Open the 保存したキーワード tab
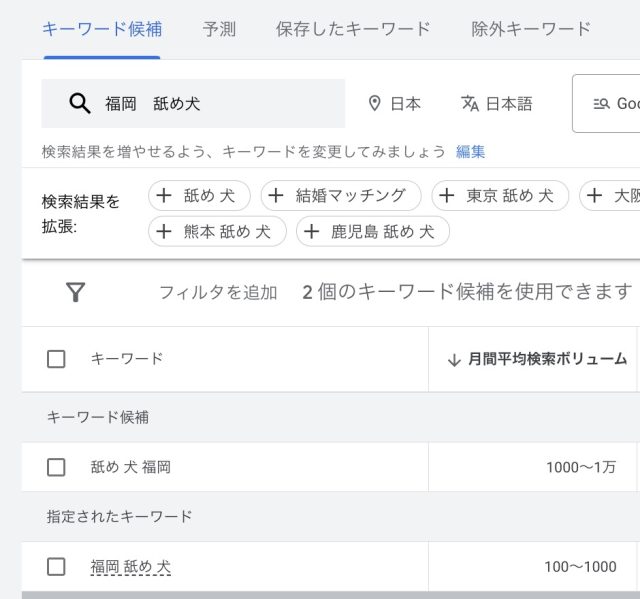Image resolution: width=640 pixels, height=599 pixels. coord(353,29)
